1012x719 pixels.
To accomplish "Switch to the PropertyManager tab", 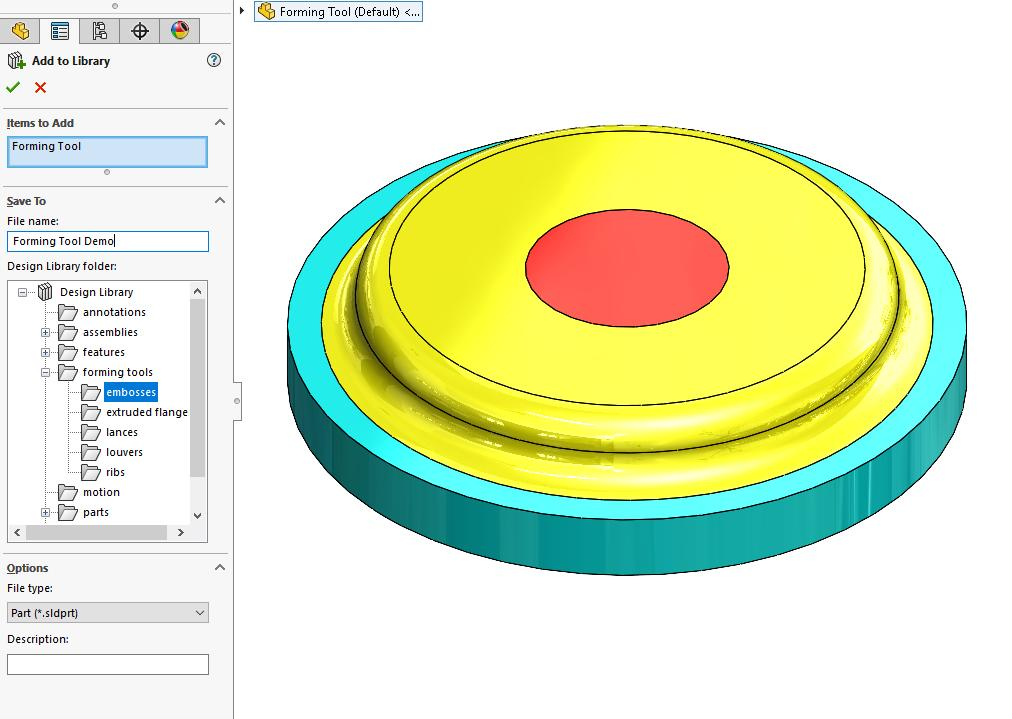I will click(x=60, y=31).
